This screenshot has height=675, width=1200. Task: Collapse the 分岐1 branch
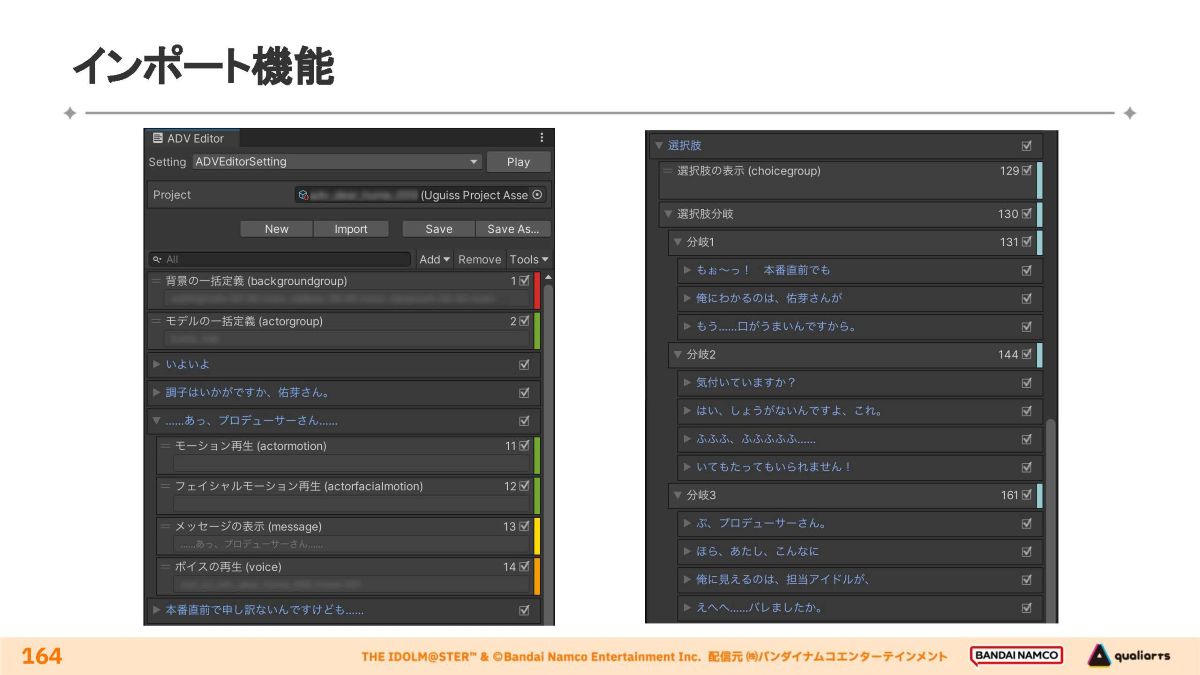677,242
